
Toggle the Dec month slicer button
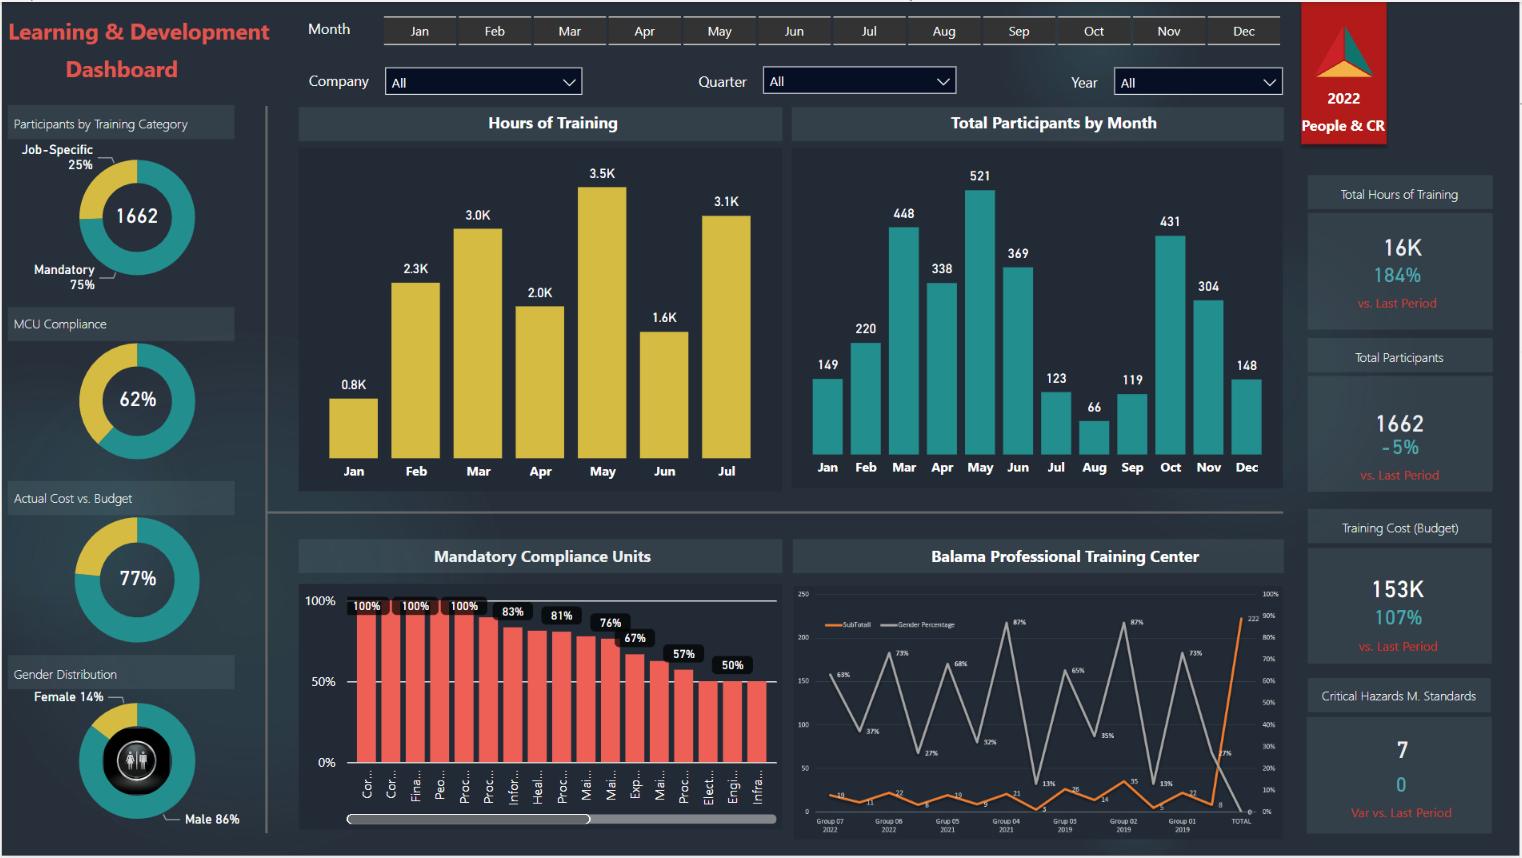[1244, 32]
